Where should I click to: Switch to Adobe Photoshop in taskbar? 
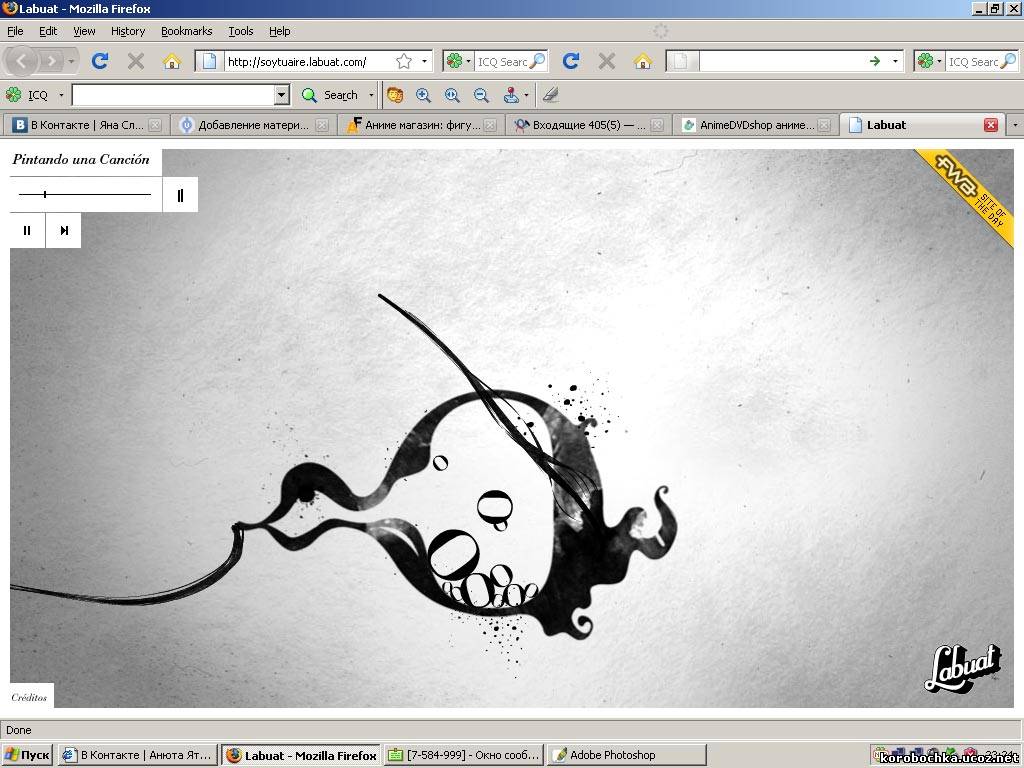[626, 755]
